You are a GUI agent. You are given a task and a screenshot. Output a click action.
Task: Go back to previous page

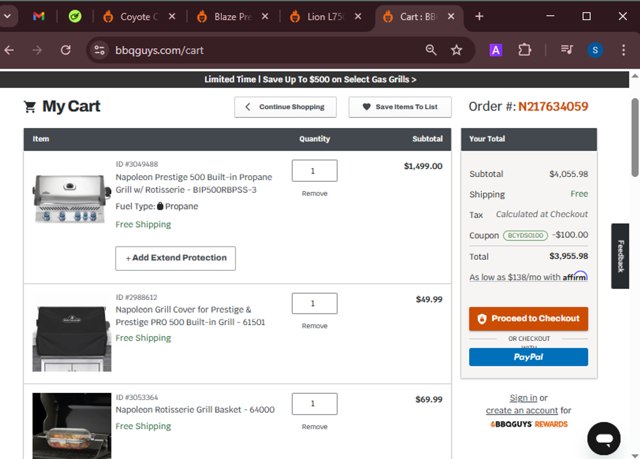(9, 50)
